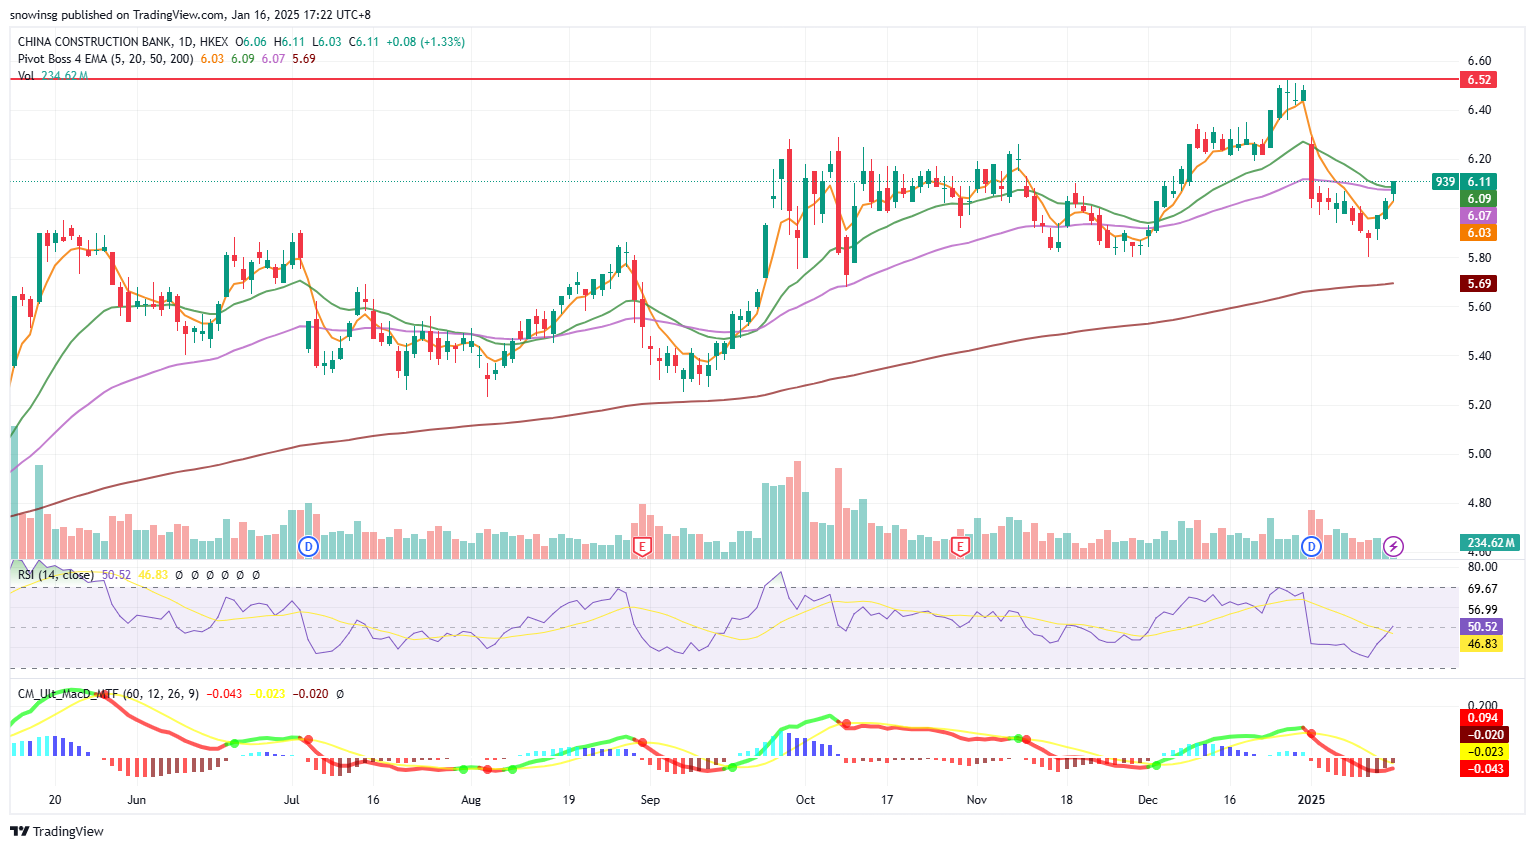This screenshot has width=1535, height=849.
Task: Click the orange 6.03 EMA label
Action: pyautogui.click(x=1479, y=233)
